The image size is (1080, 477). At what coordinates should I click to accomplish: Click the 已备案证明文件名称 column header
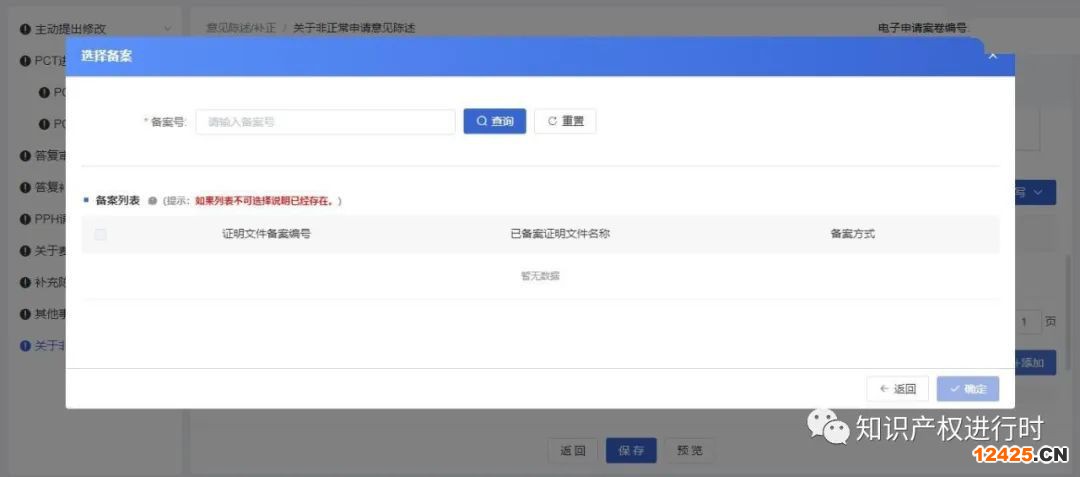pos(559,234)
